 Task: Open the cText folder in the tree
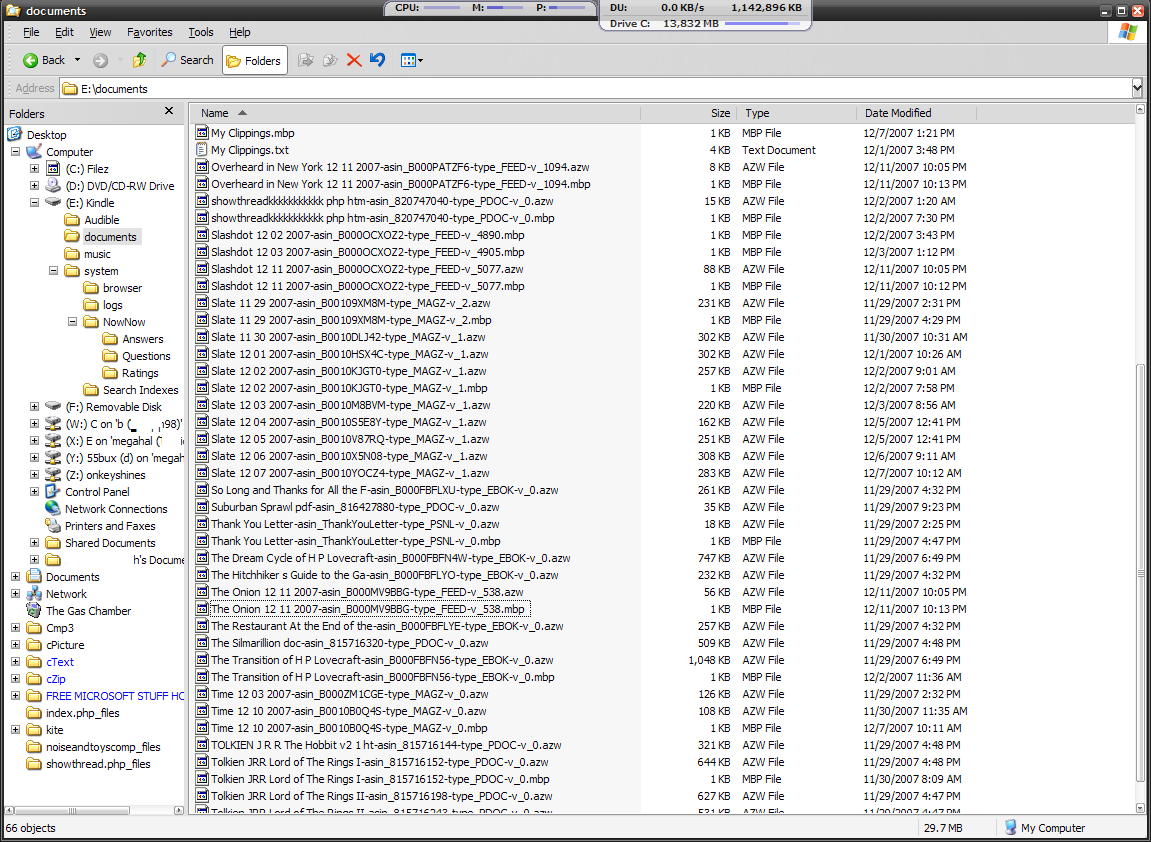click(59, 661)
